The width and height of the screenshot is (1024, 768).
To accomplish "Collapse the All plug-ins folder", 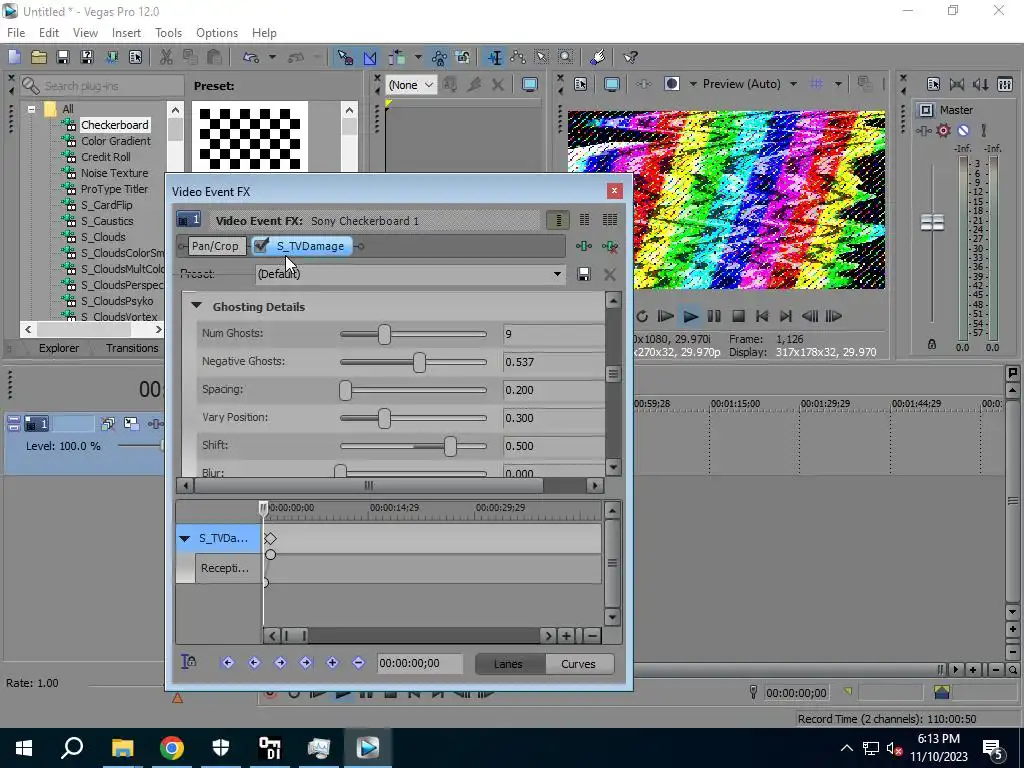I will 31,109.
